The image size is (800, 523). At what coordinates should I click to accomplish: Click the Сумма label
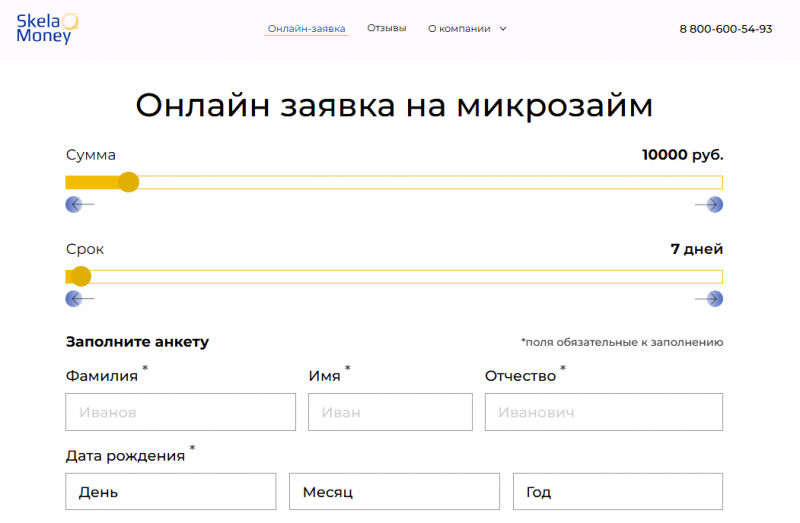[91, 155]
